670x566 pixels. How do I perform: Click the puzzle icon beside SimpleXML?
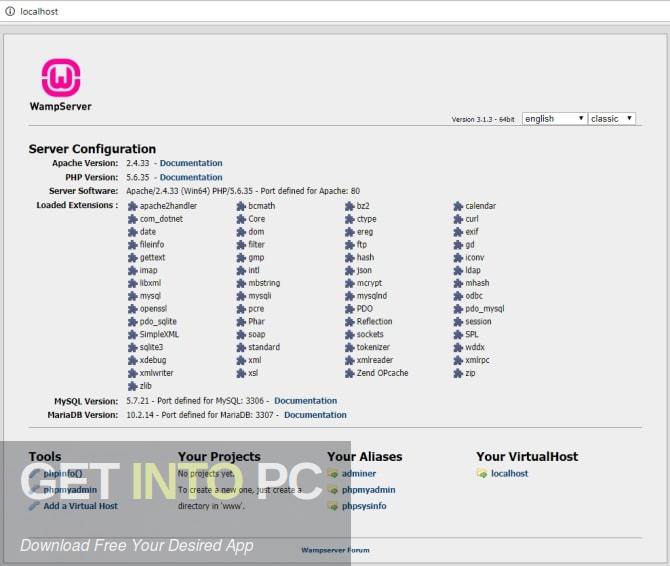132,334
